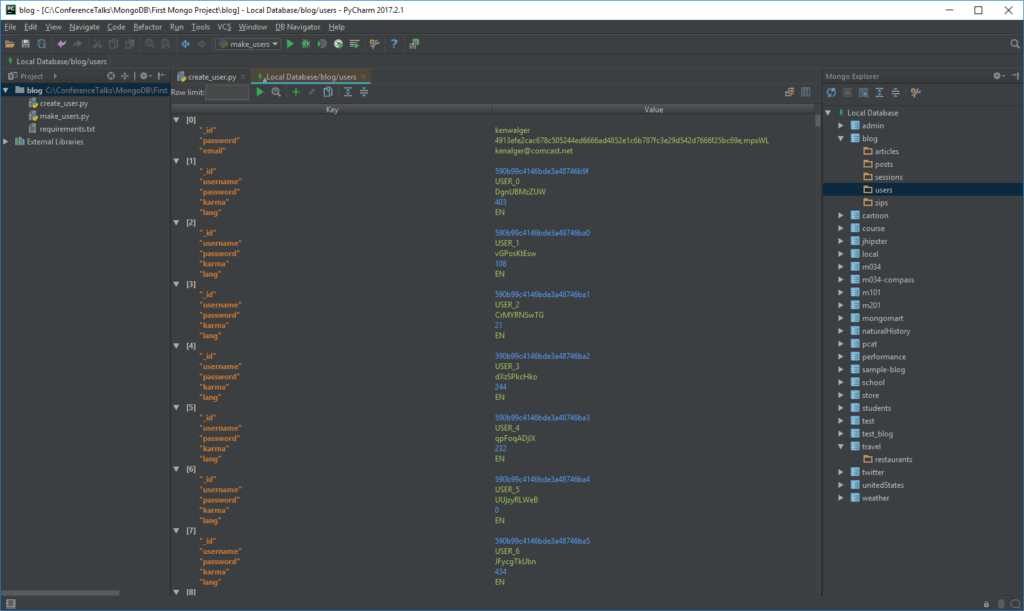1024x611 pixels.
Task: Click the copy document icon in query toolbar
Action: (x=328, y=92)
